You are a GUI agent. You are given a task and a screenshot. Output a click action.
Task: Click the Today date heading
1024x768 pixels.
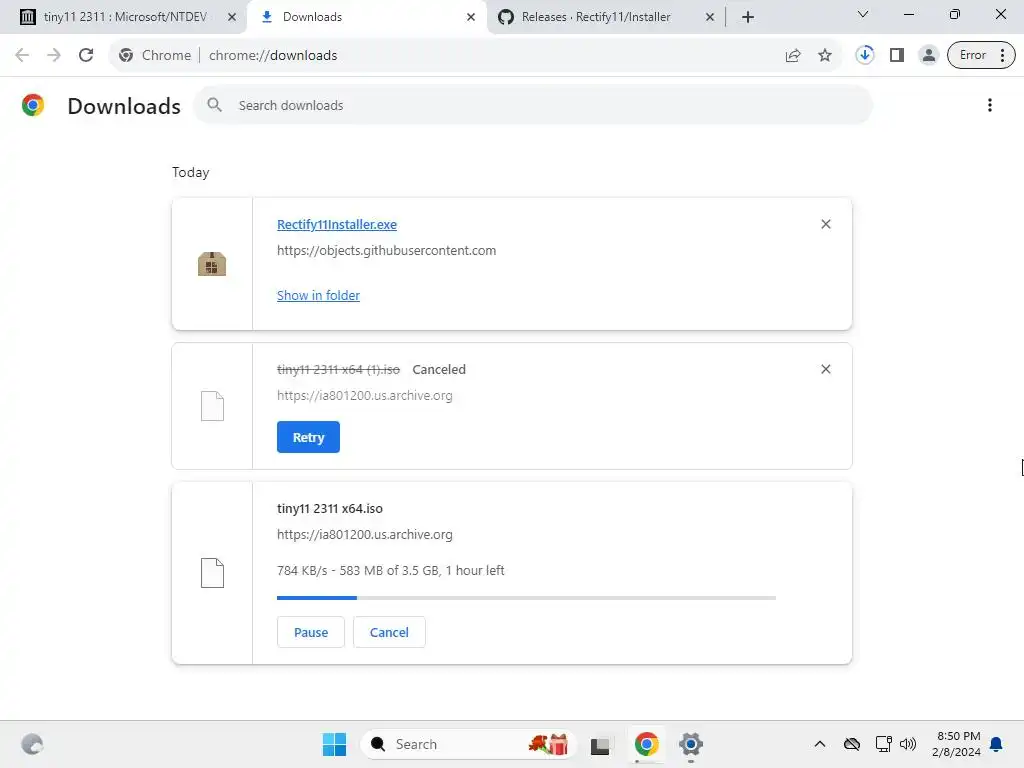(x=191, y=172)
